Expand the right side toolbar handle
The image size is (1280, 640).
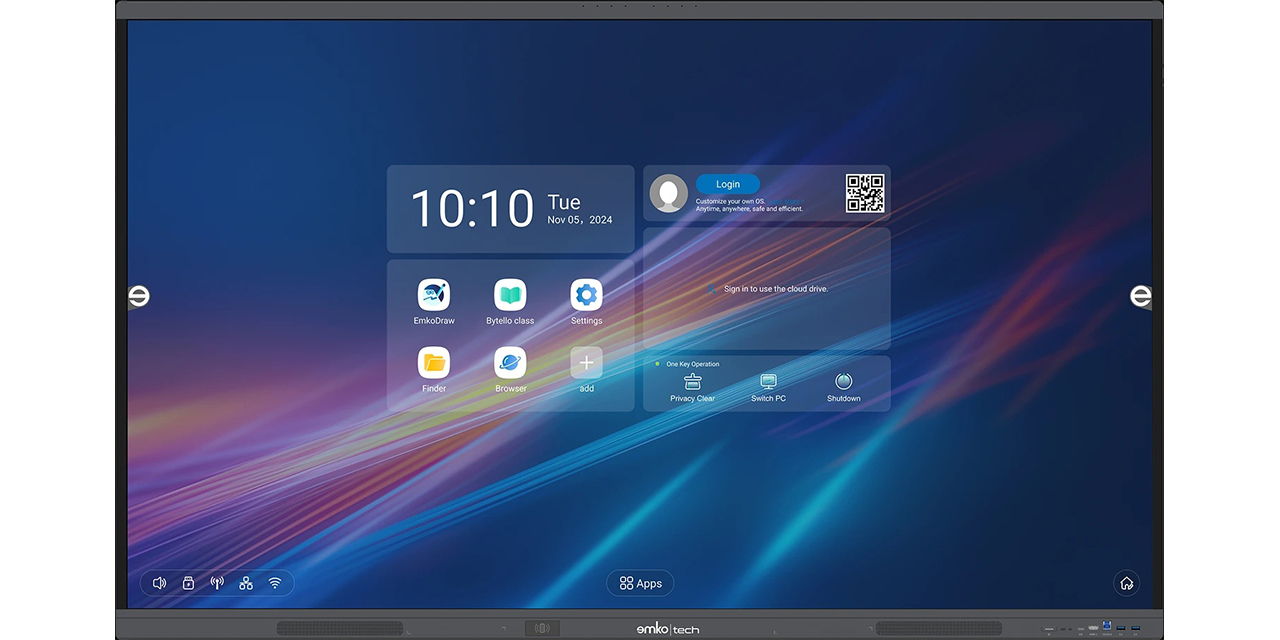pos(1141,296)
